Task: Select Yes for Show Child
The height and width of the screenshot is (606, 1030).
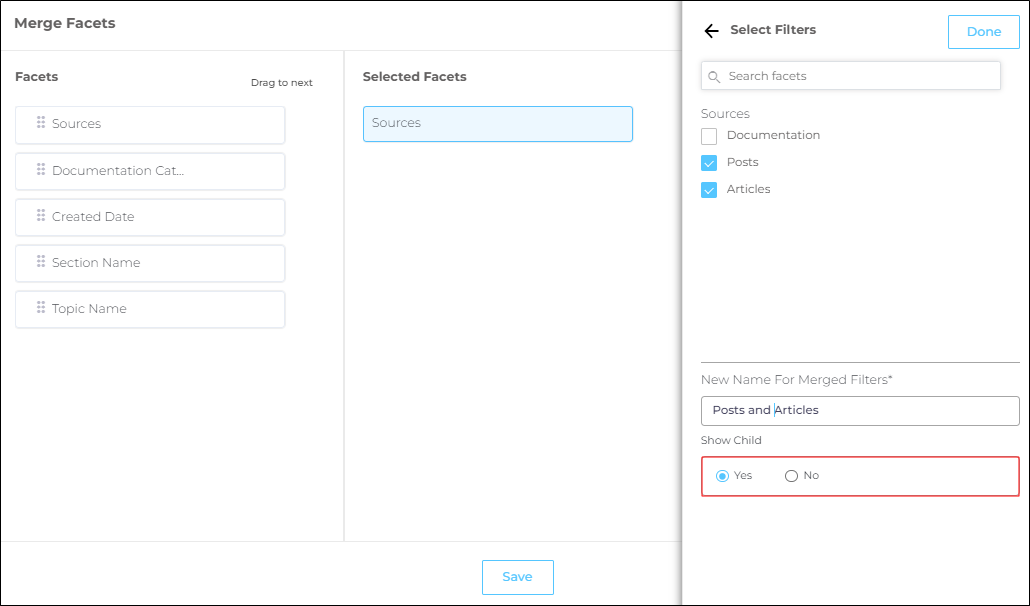Action: click(723, 476)
